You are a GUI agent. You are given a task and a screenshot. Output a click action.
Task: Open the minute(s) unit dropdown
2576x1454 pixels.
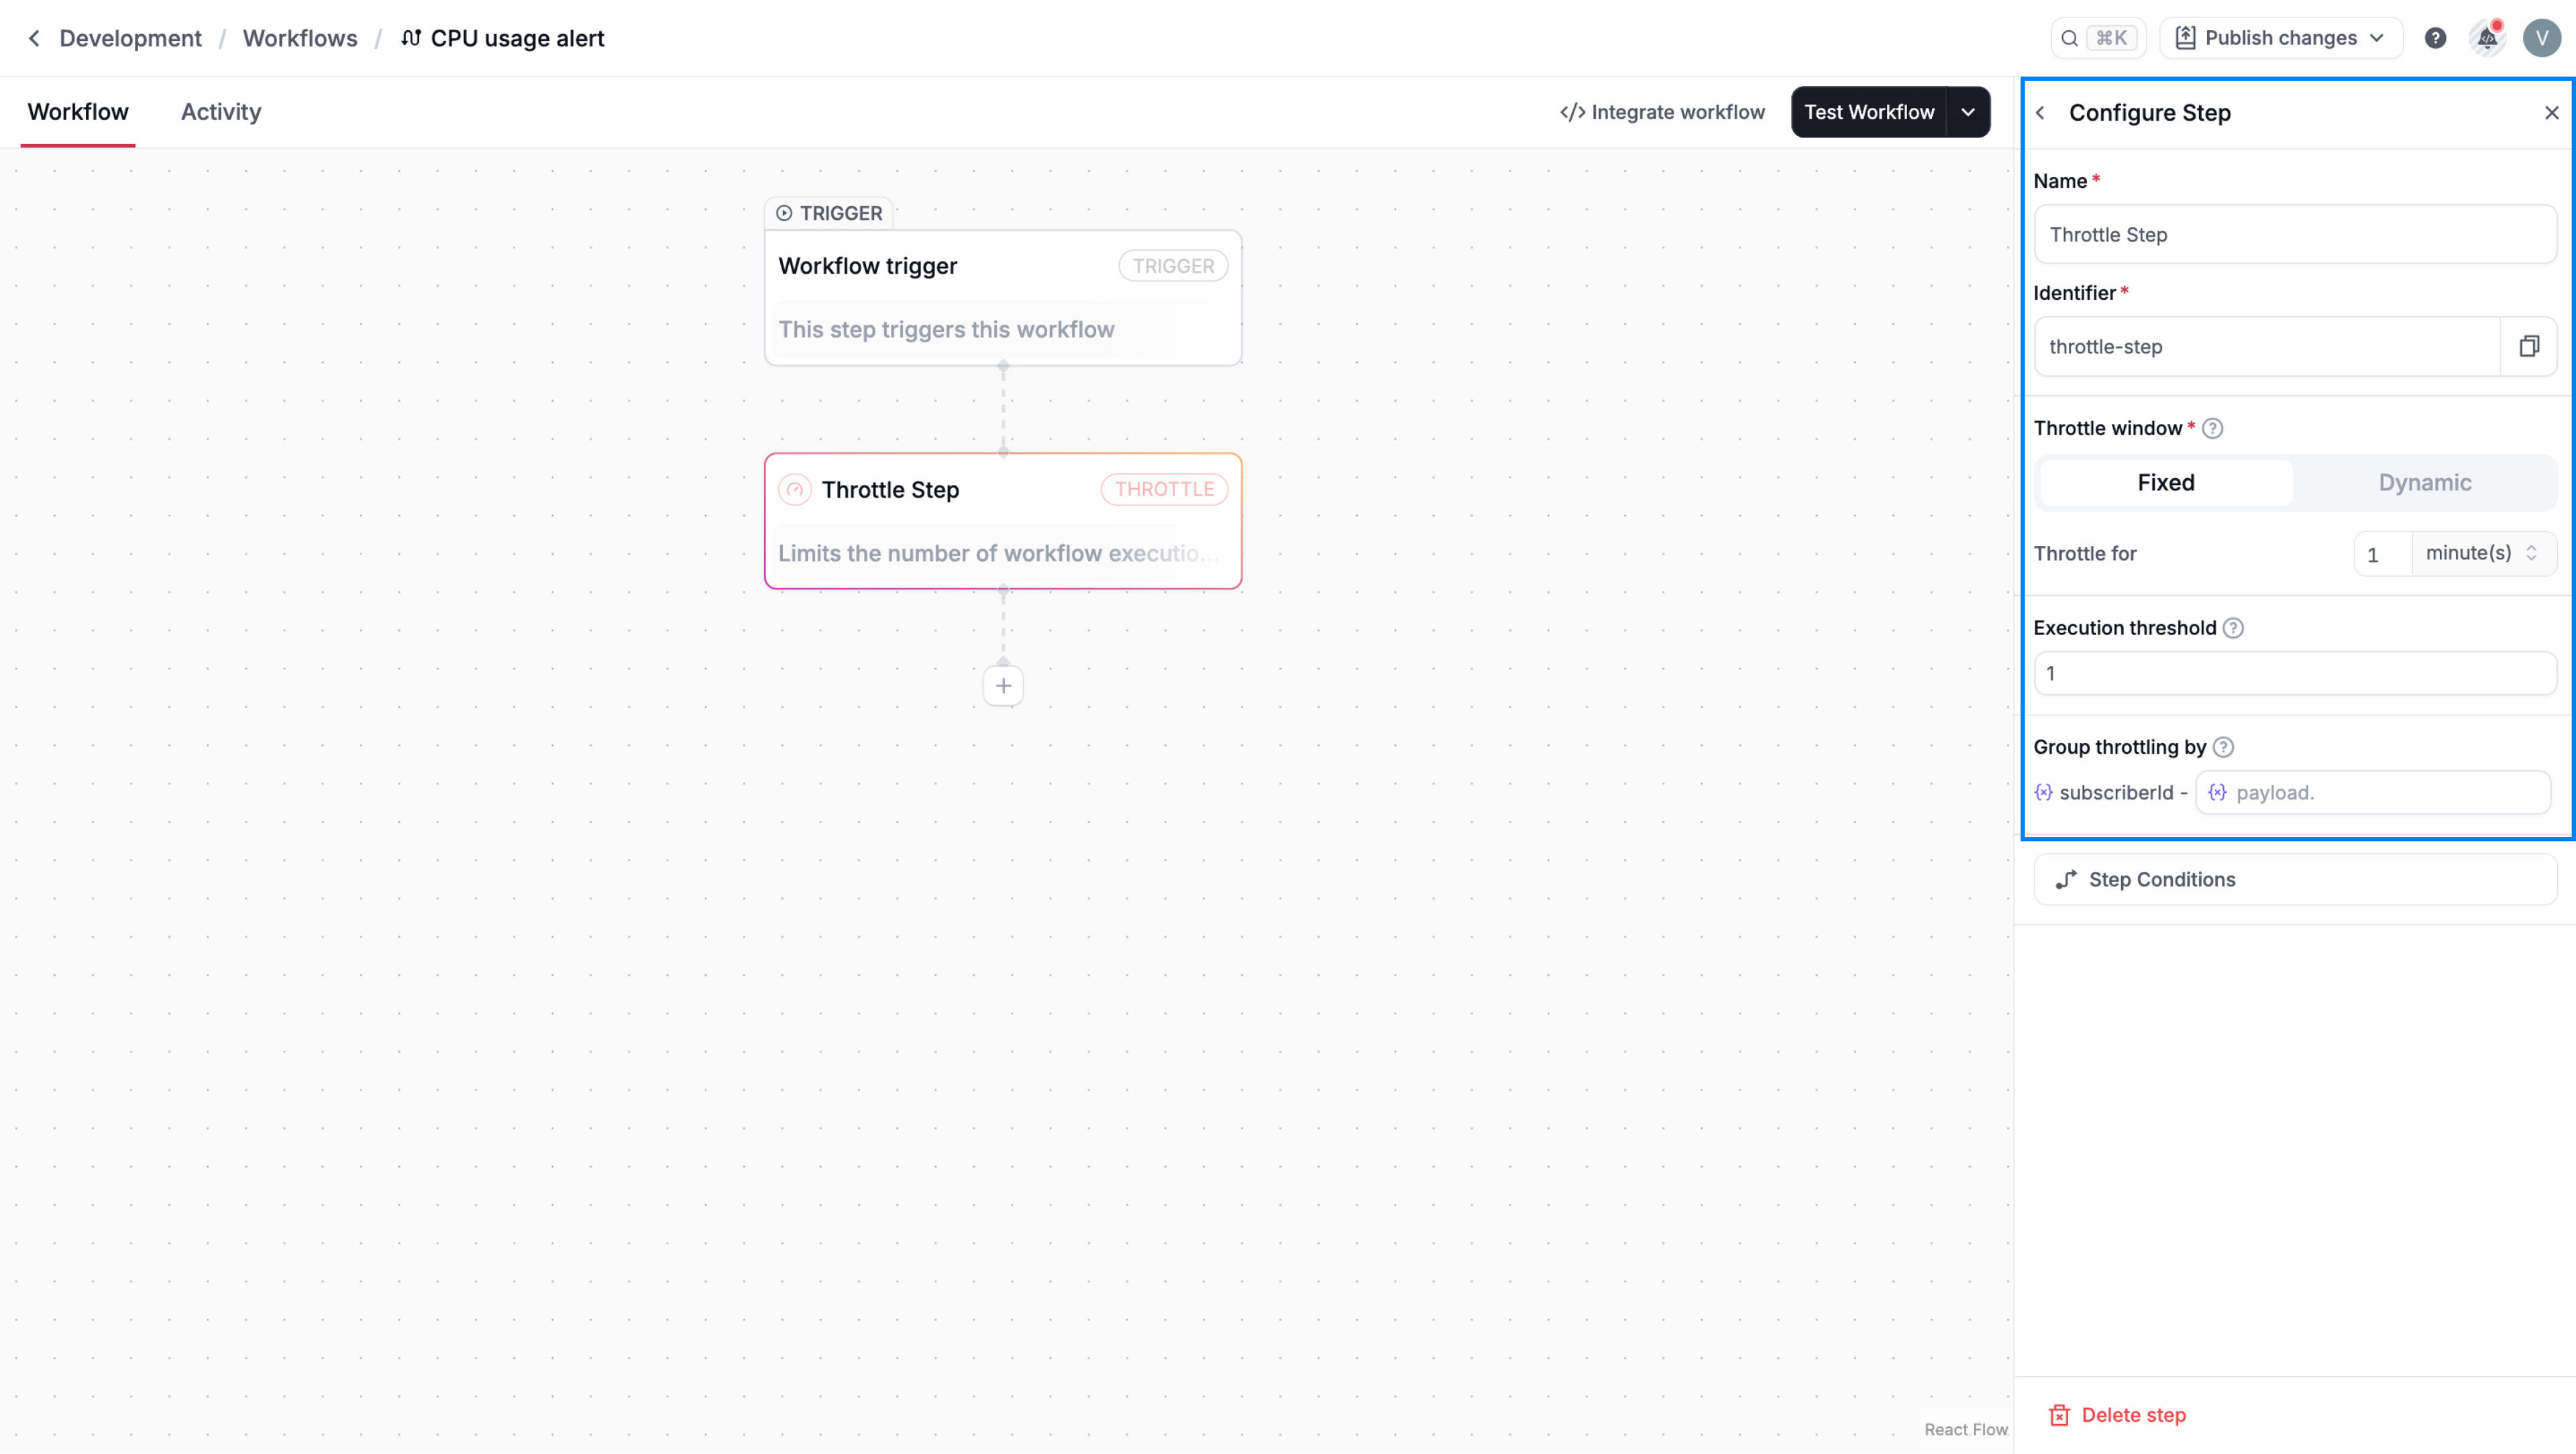2482,553
